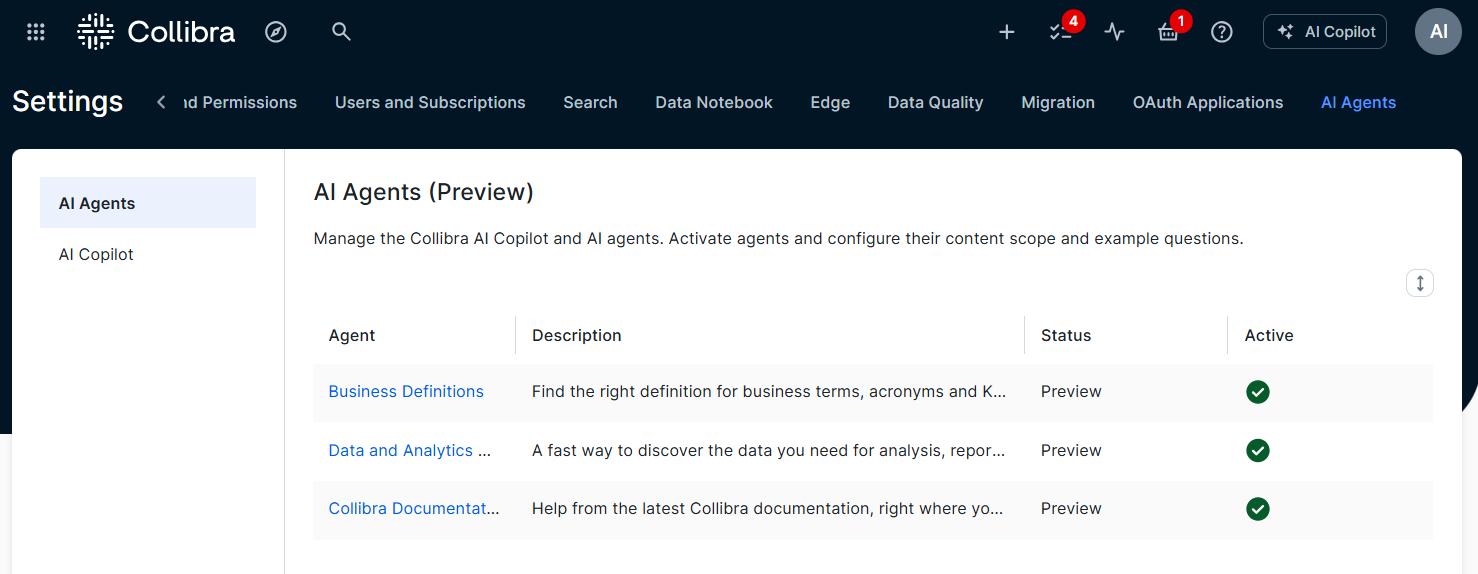This screenshot has width=1478, height=574.
Task: Toggle Active checkmark for Collibra Documentation agent
Action: pos(1257,509)
